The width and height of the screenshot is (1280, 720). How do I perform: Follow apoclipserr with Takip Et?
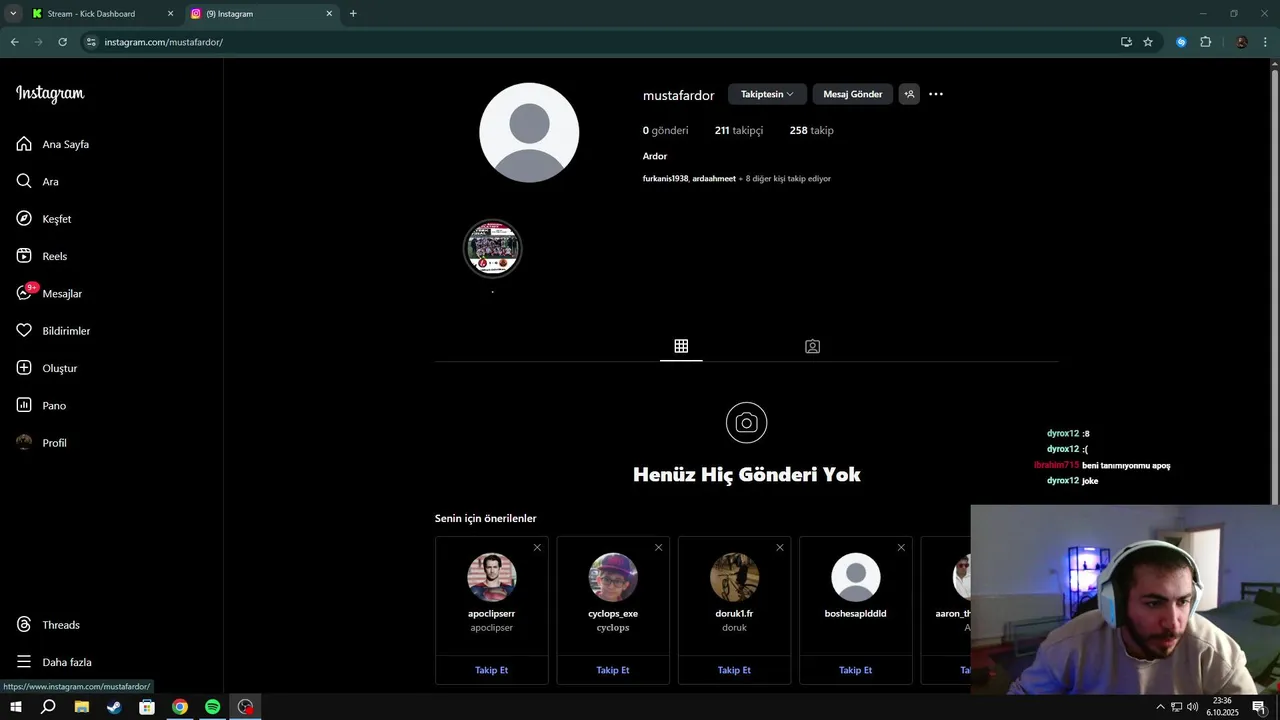tap(491, 670)
